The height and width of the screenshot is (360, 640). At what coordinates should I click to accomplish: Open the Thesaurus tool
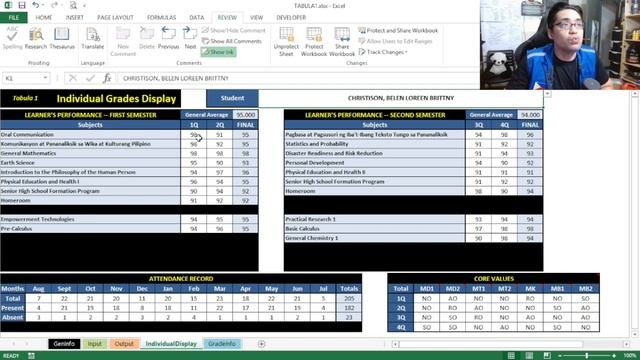tap(62, 39)
